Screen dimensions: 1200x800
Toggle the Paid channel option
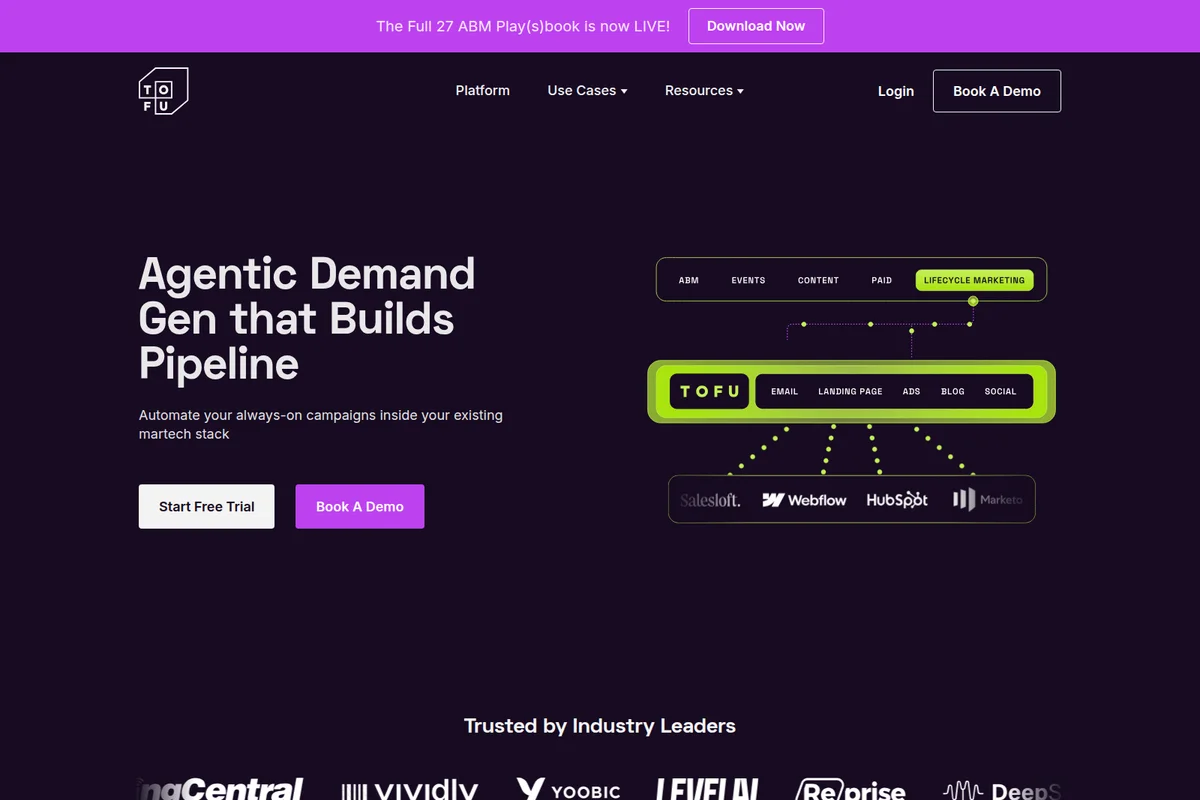pyautogui.click(x=881, y=280)
